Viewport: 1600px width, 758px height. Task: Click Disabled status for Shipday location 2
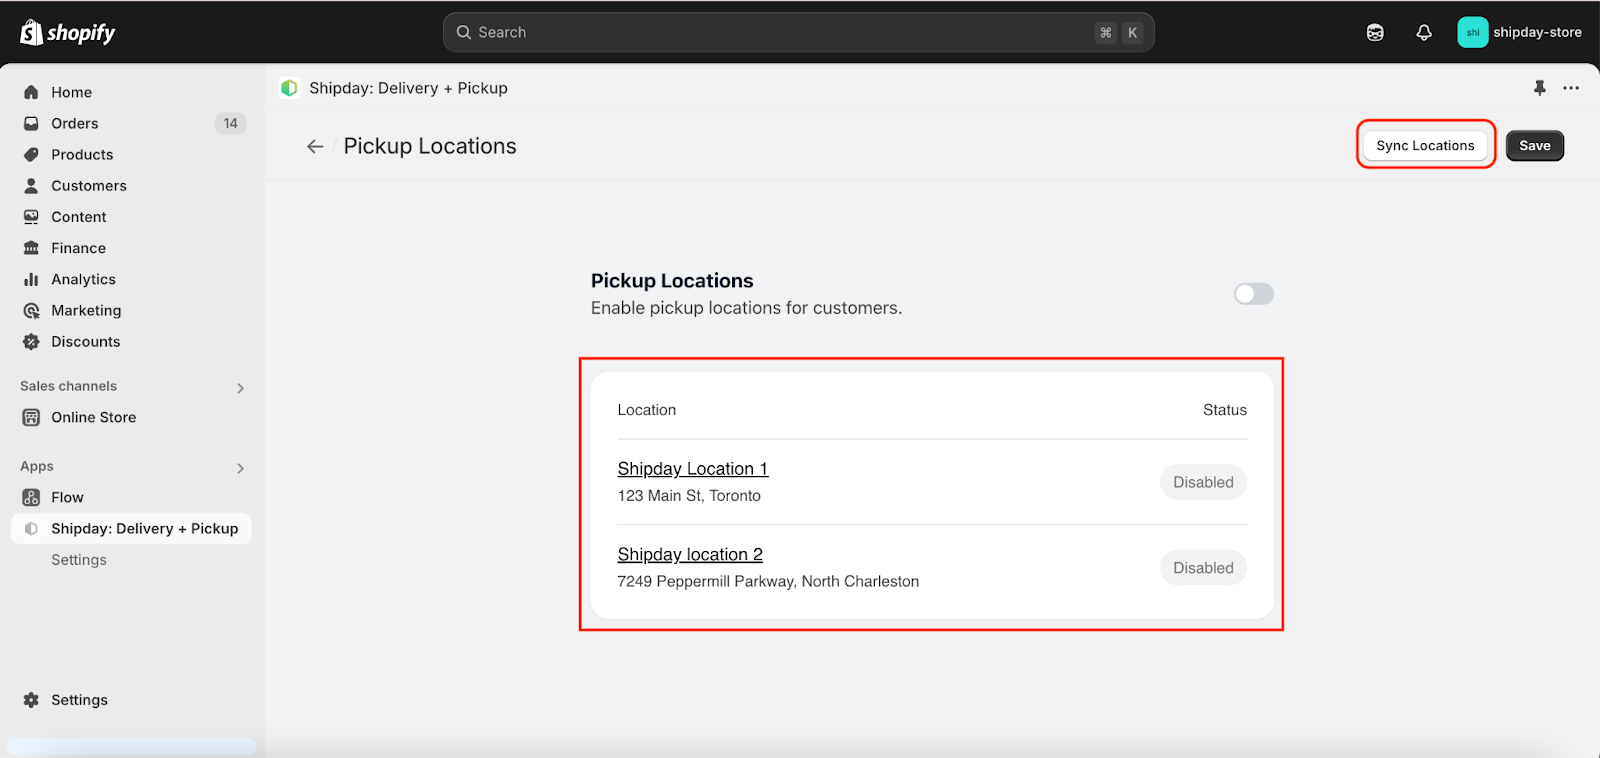(x=1203, y=568)
